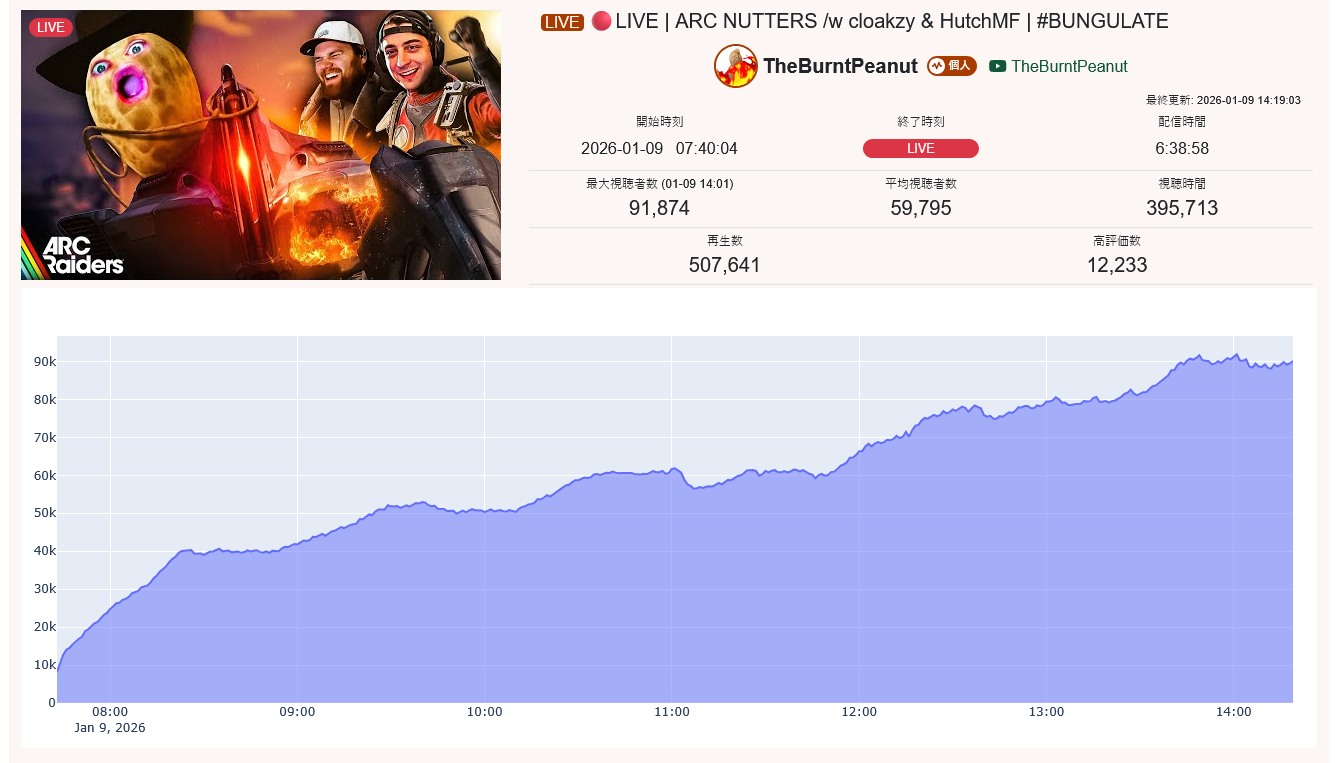Click the 10:00 x-axis tick label

[484, 712]
